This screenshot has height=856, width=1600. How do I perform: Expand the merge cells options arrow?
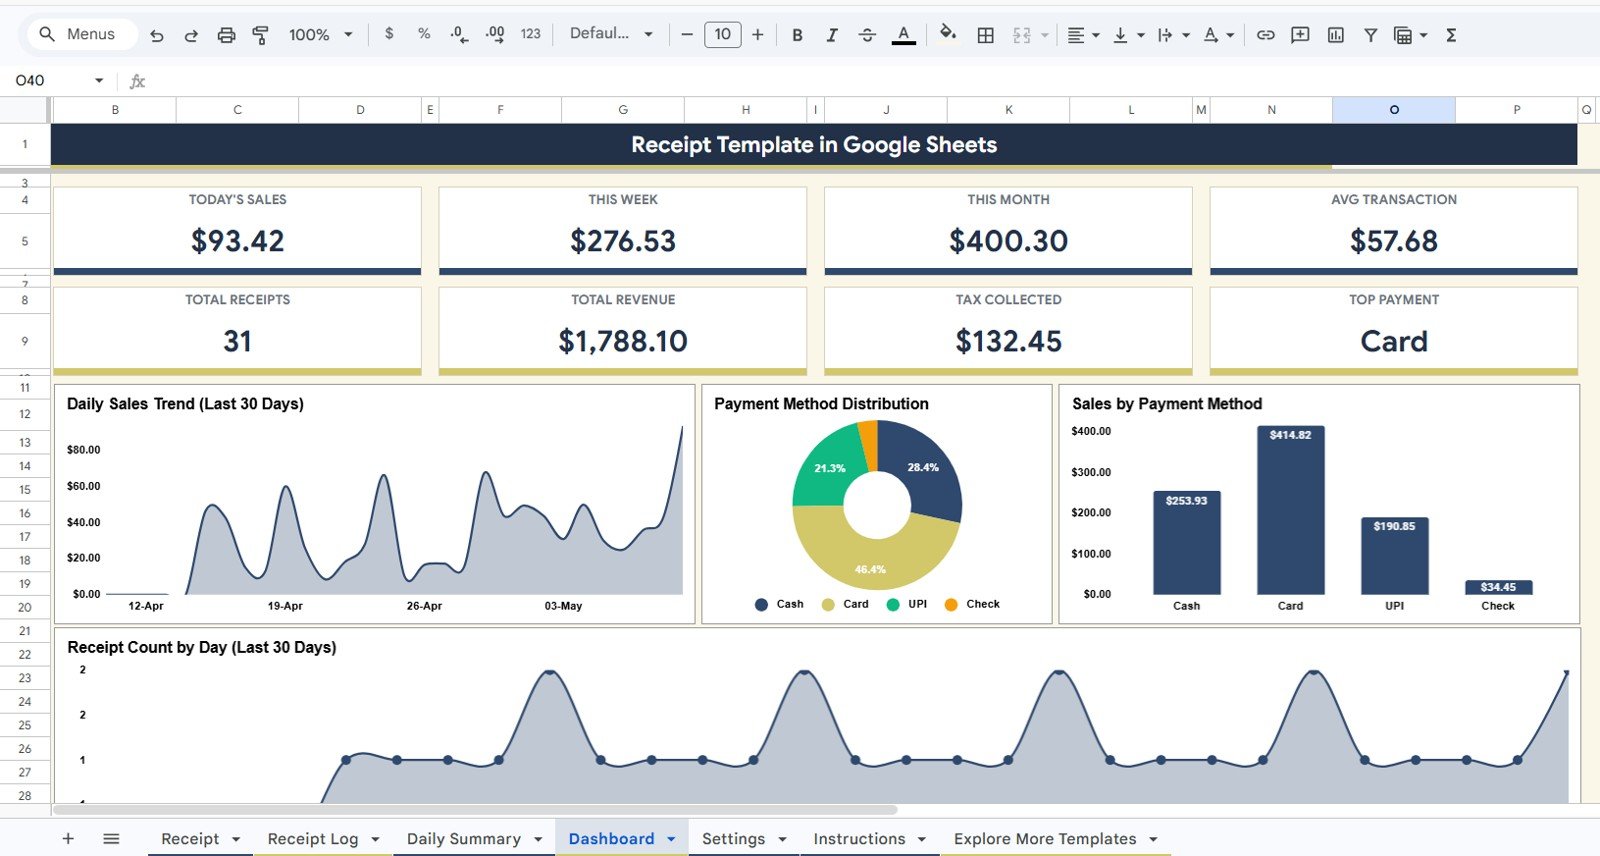pos(1045,35)
